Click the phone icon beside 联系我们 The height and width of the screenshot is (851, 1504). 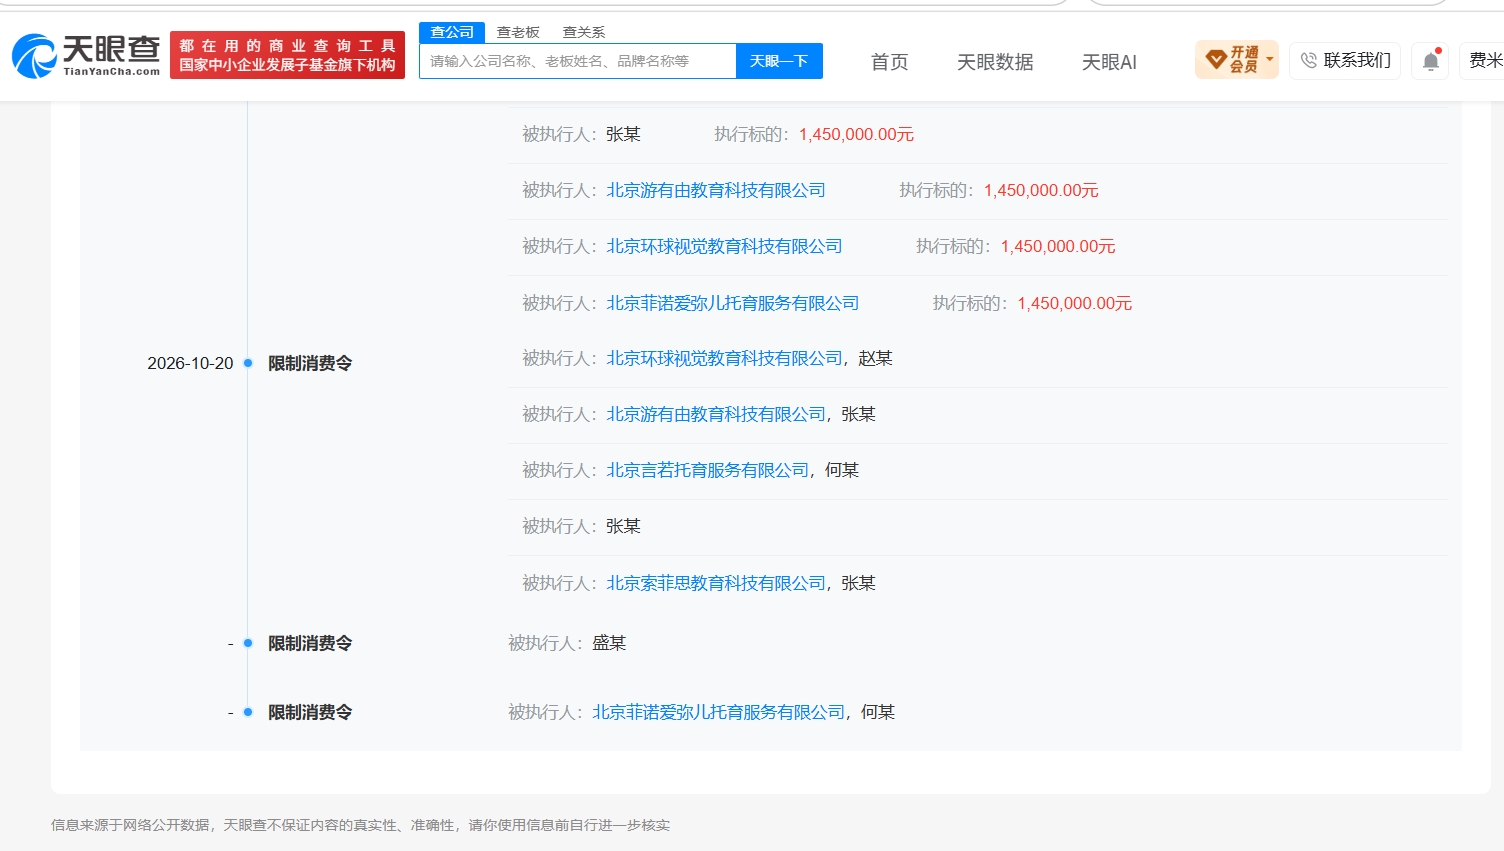tap(1309, 61)
